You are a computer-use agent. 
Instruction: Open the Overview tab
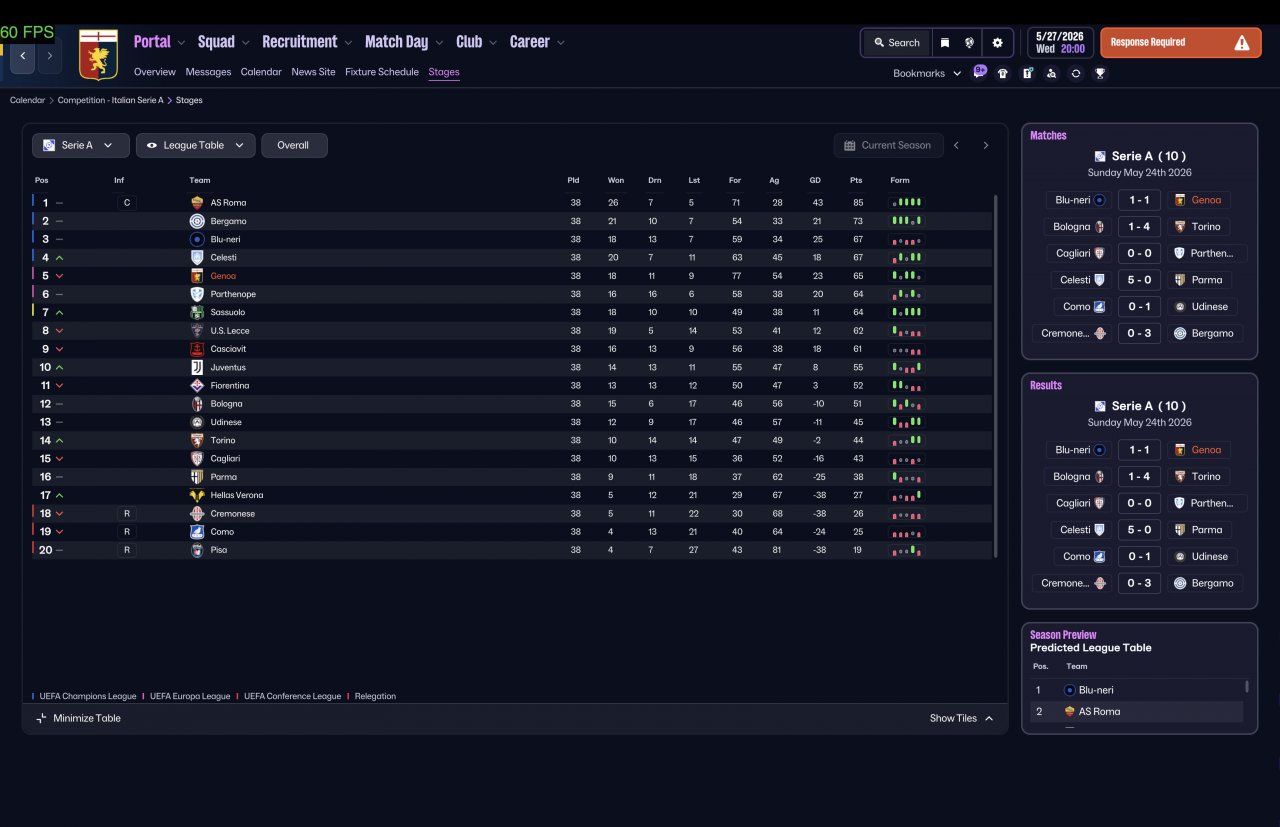coord(155,72)
